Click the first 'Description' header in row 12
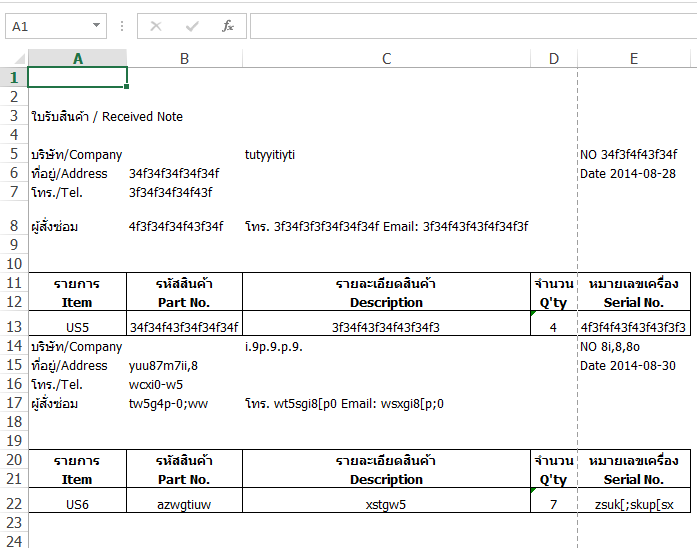 point(386,303)
